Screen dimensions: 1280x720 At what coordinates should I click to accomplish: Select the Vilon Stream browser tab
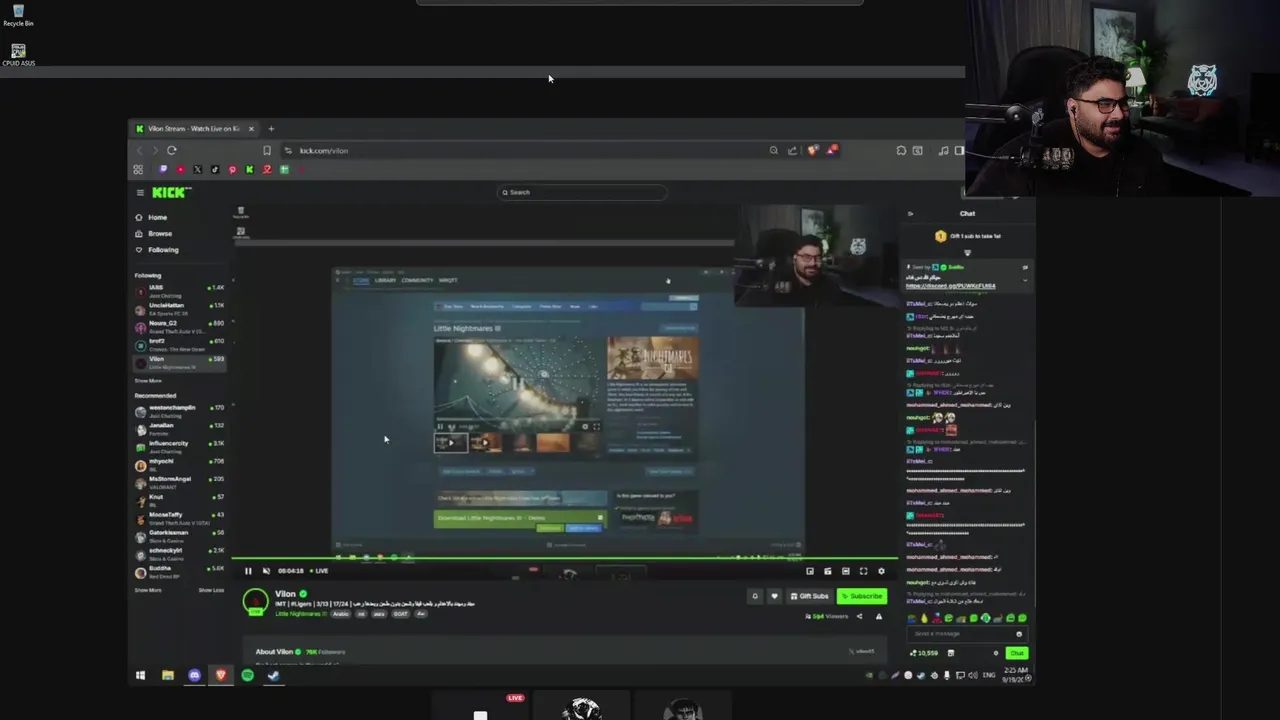coord(195,129)
